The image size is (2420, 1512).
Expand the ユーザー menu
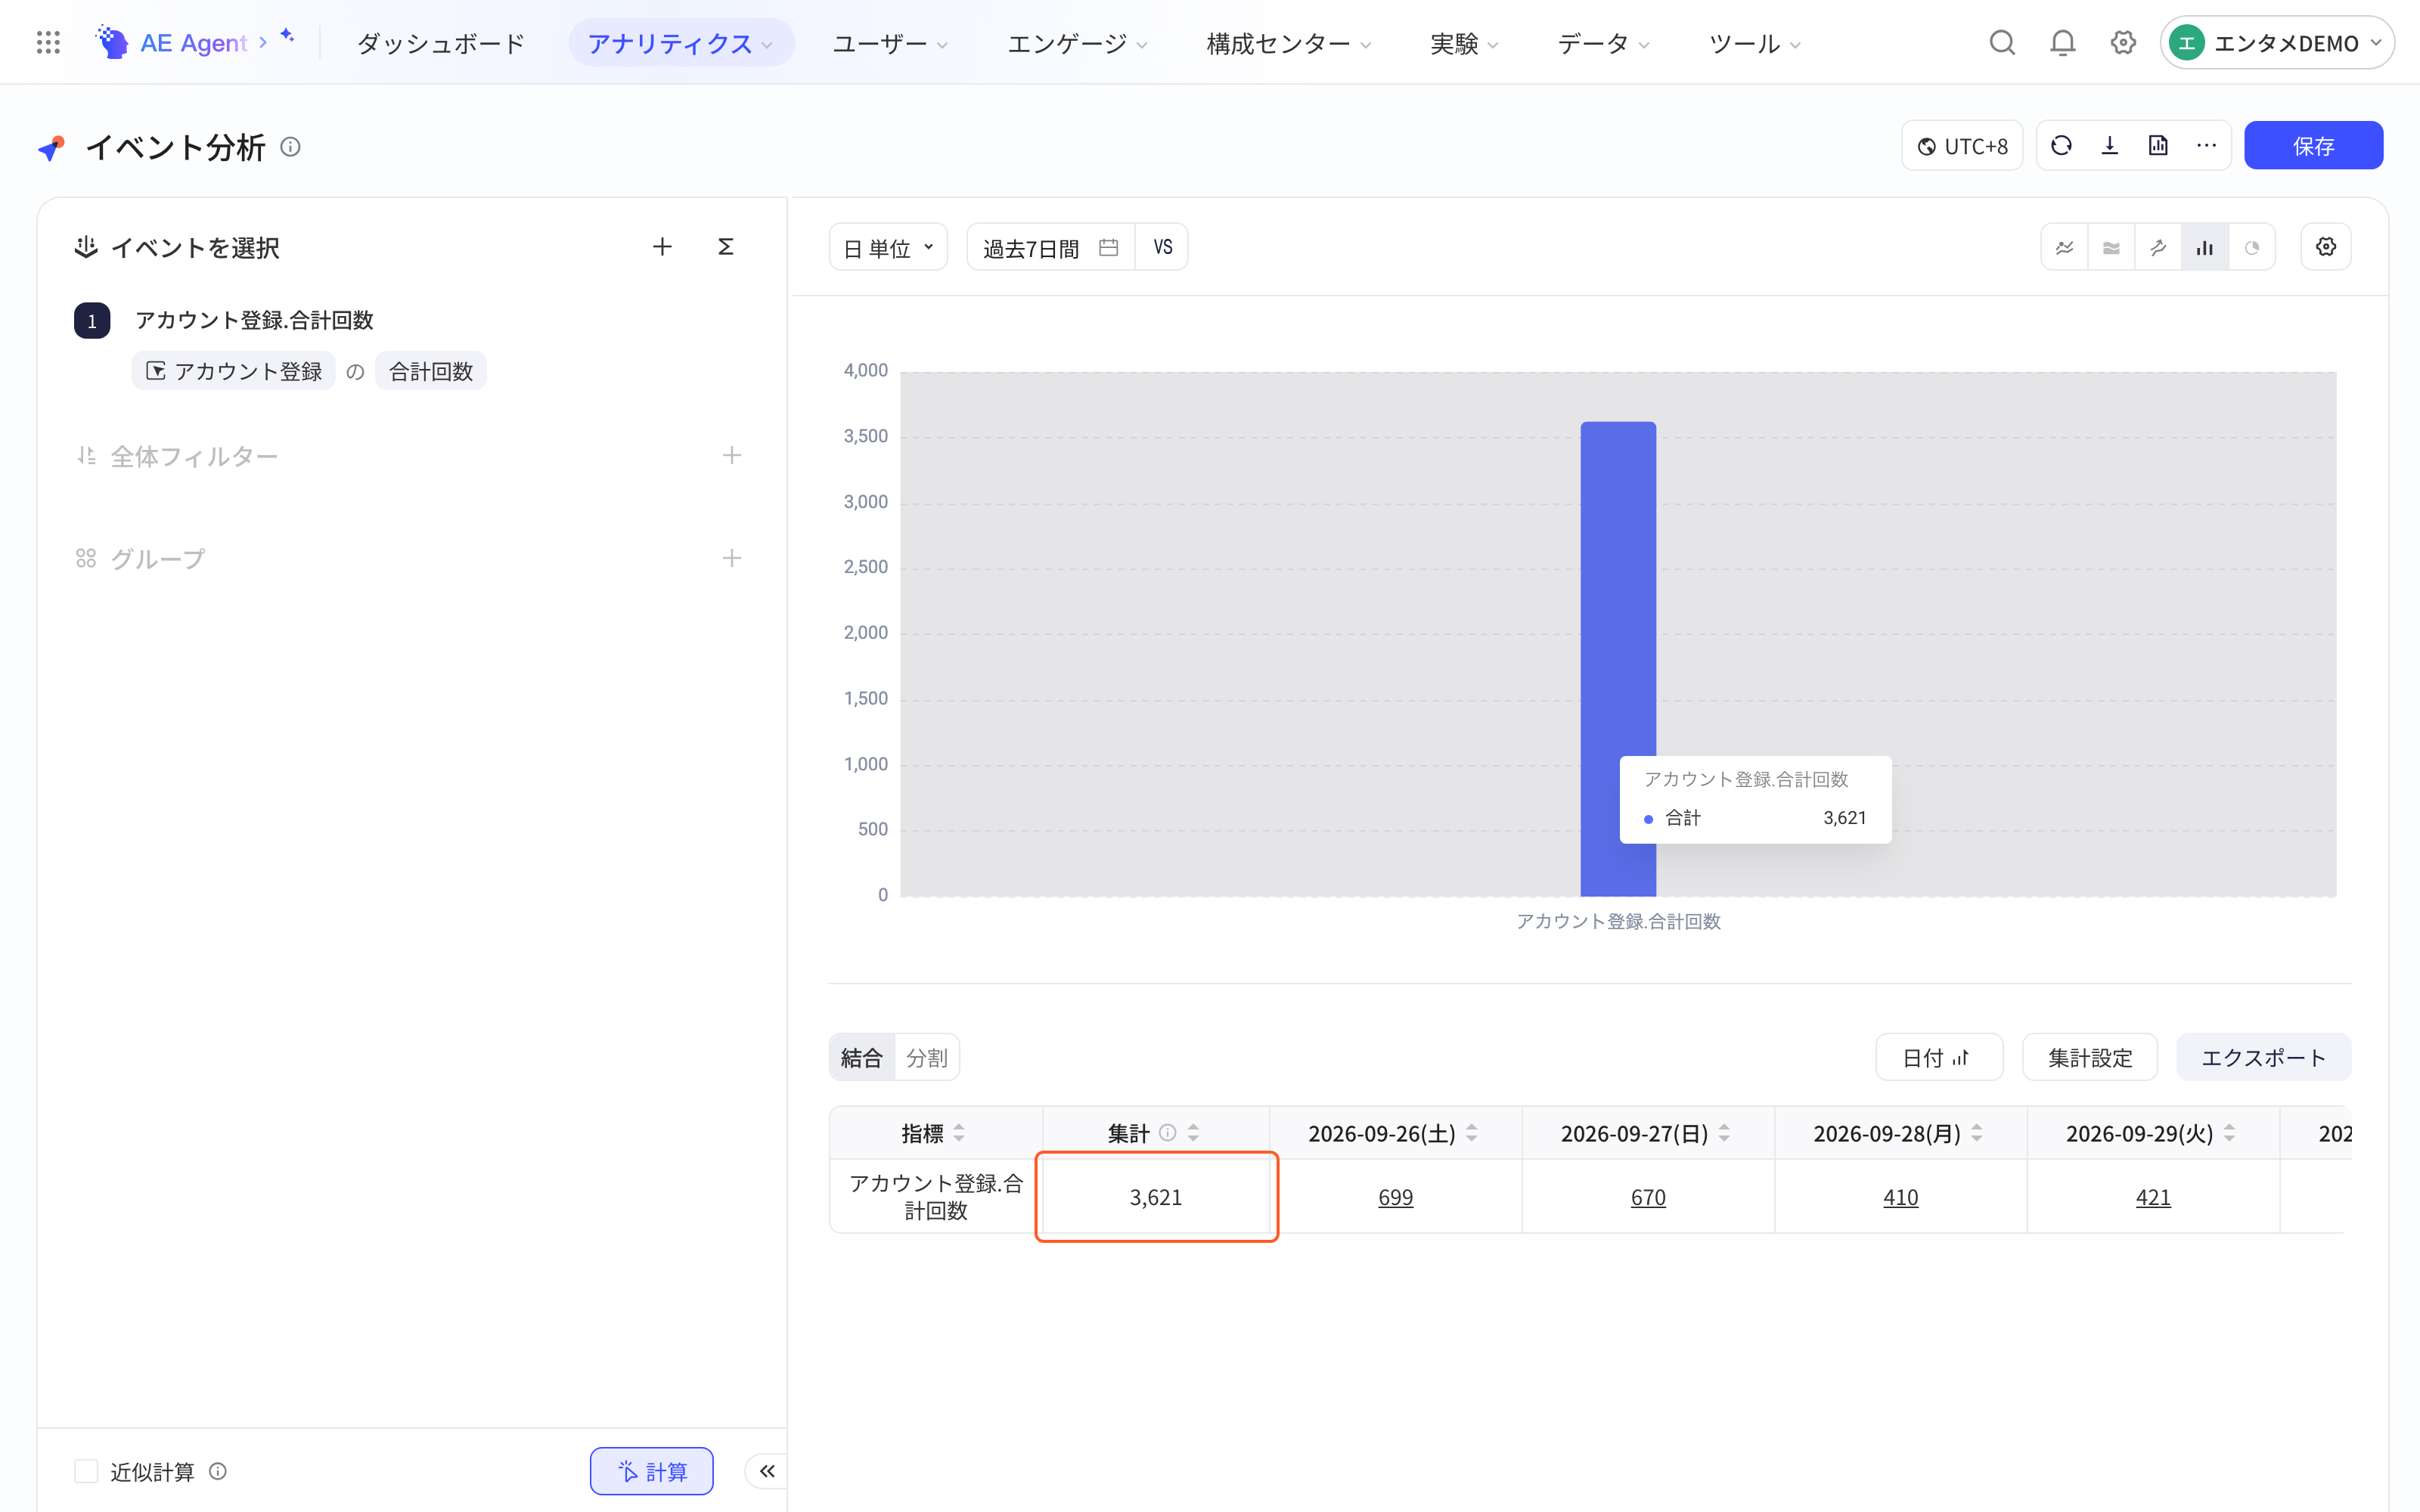tap(890, 43)
